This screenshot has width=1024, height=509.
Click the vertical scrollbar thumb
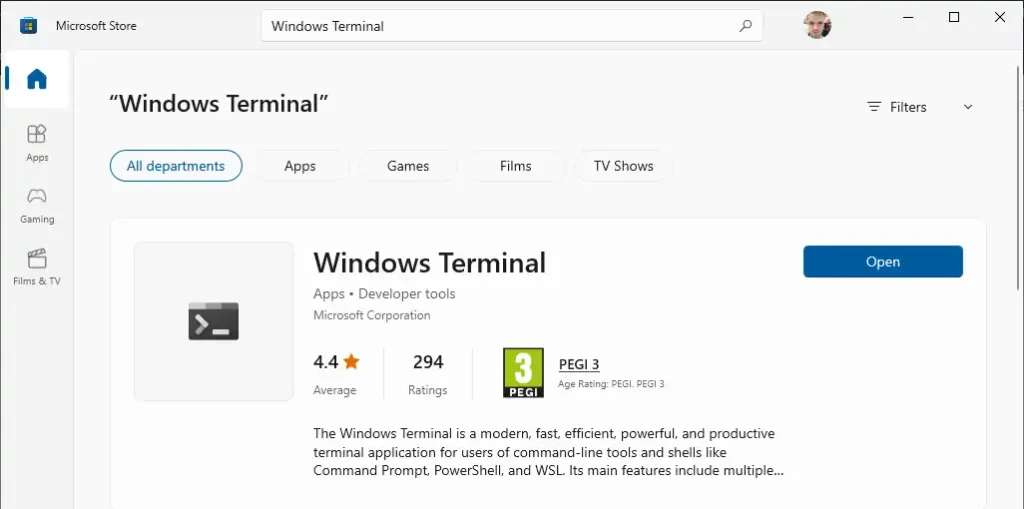click(1019, 176)
